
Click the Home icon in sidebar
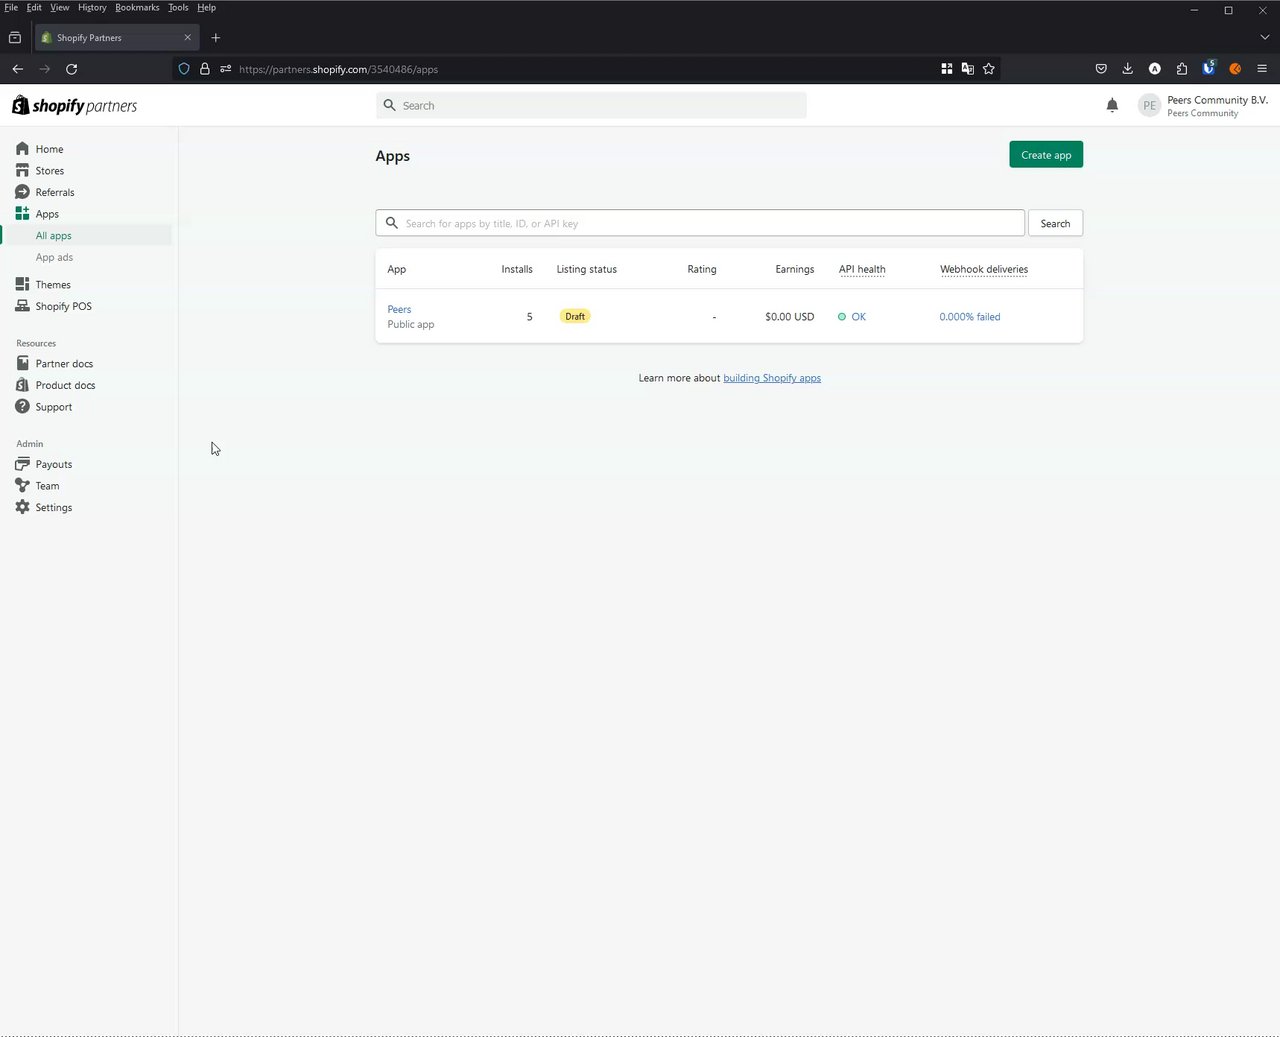[22, 149]
